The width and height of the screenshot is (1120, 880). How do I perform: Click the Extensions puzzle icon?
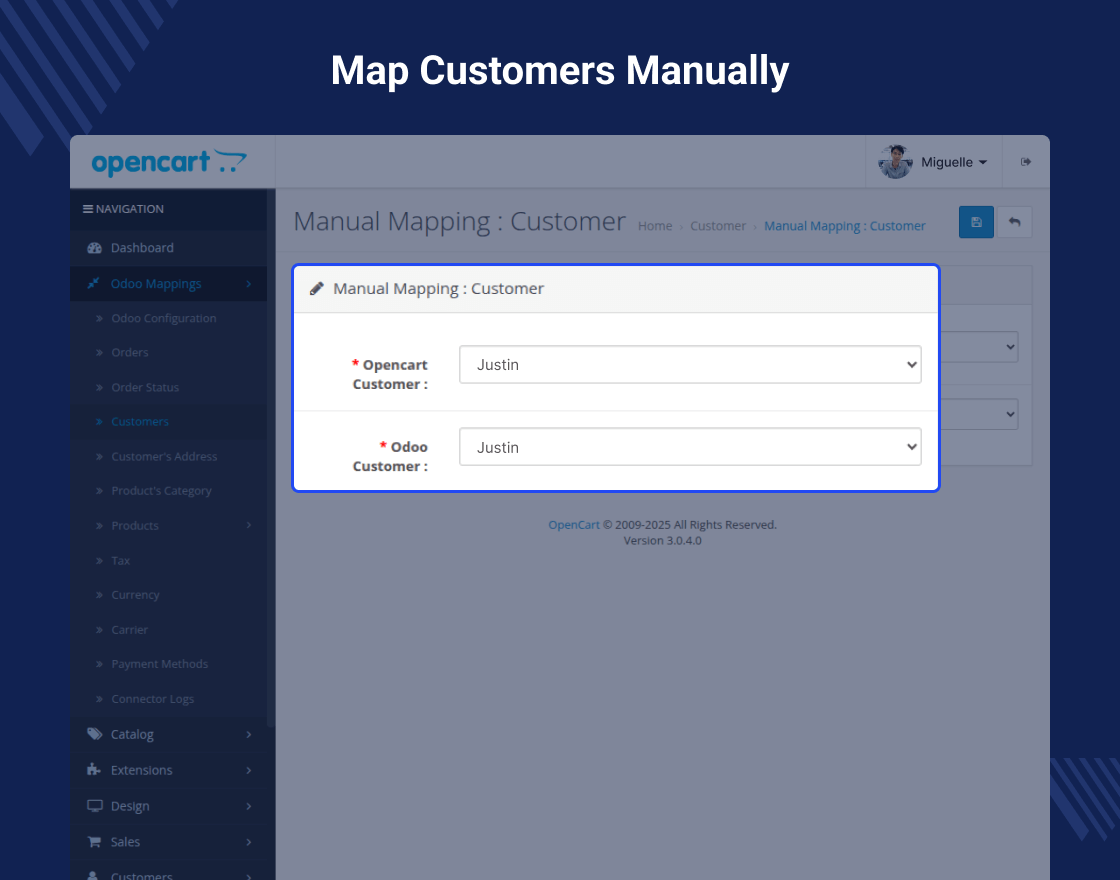point(94,769)
